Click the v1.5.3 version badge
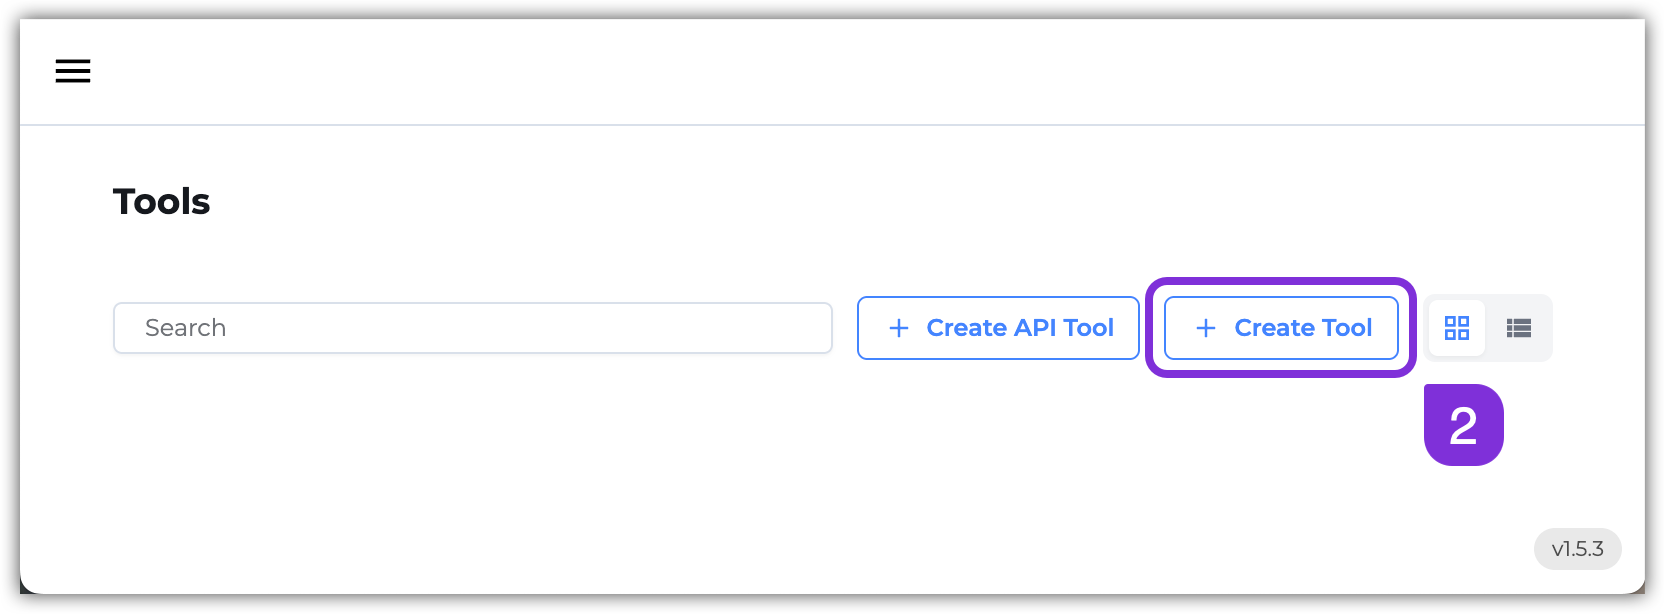Image resolution: width=1664 pixels, height=614 pixels. tap(1578, 548)
